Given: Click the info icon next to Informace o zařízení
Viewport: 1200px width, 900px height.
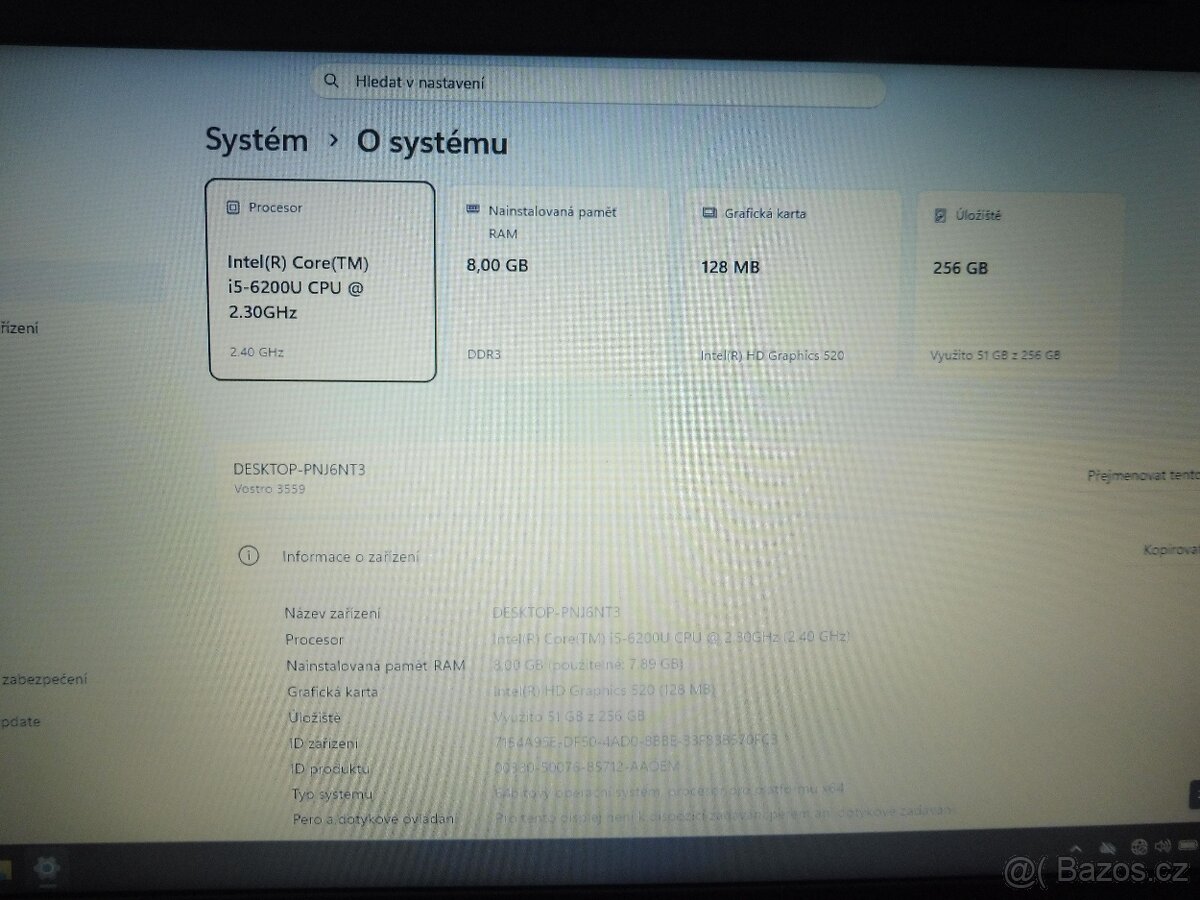Looking at the screenshot, I should click(248, 556).
